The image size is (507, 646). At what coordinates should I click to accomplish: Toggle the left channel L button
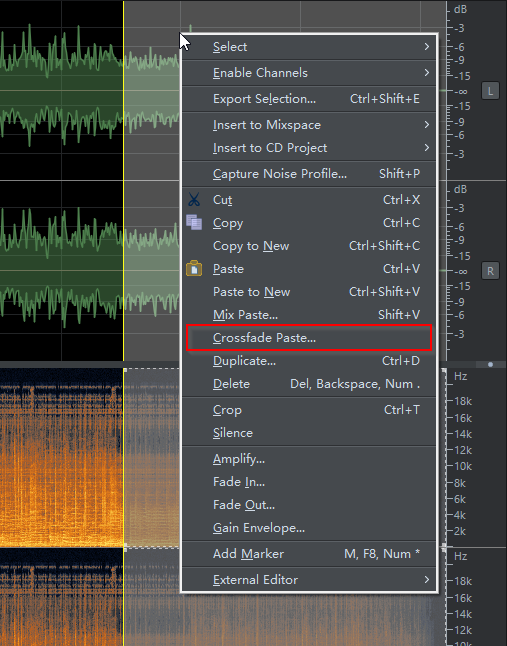tap(490, 91)
